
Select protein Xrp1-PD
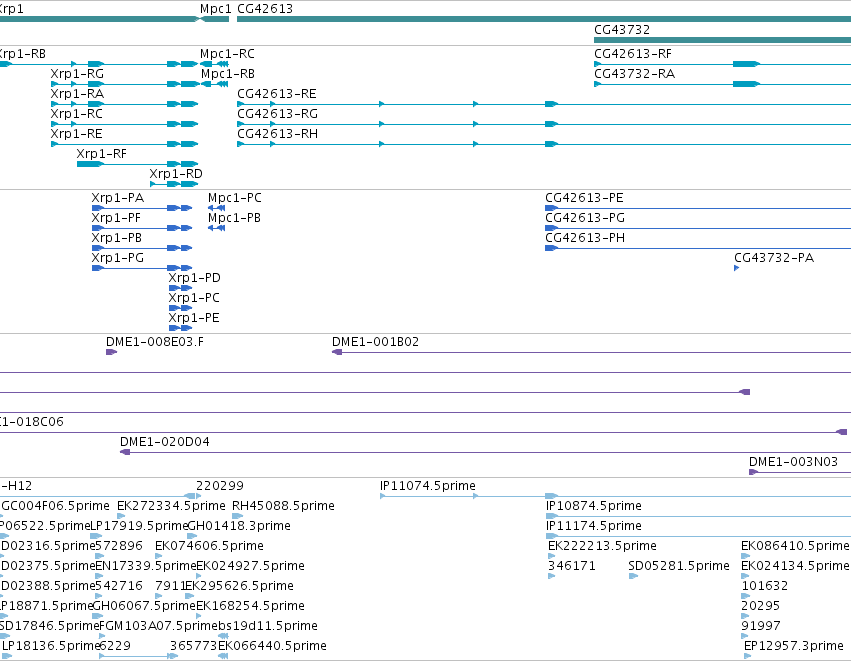pos(194,278)
